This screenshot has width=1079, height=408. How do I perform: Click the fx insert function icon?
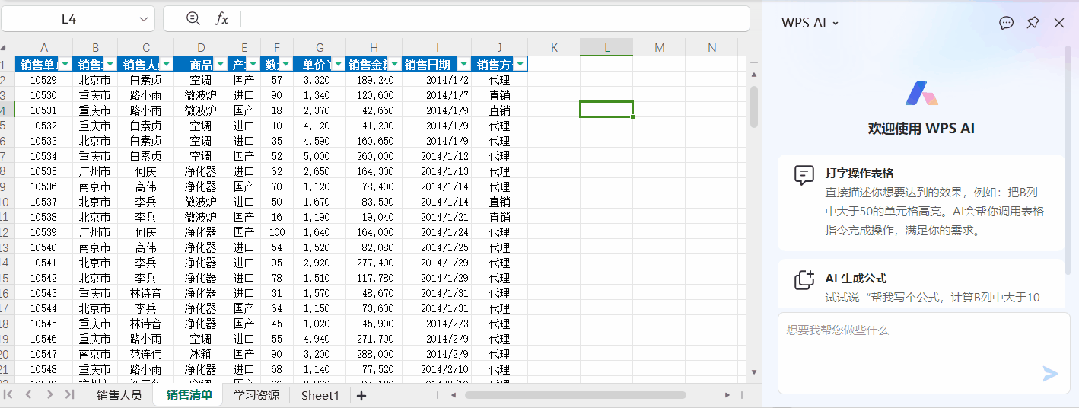222,19
